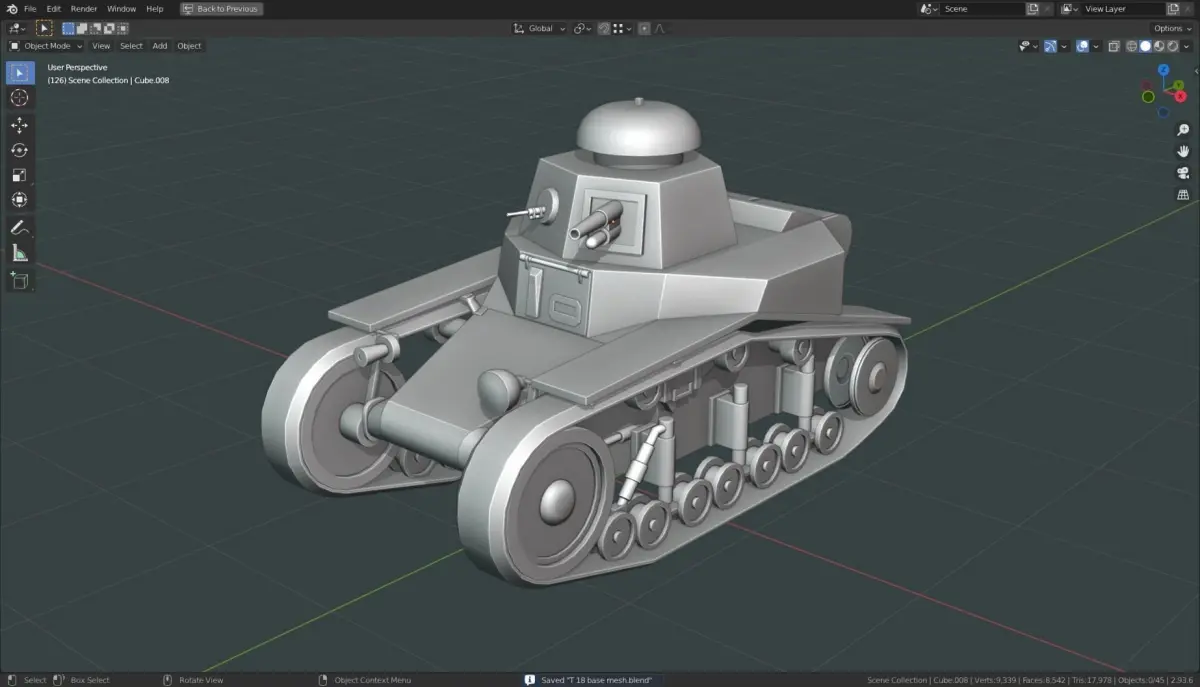The image size is (1200, 687).
Task: Select the tweak cursor tool in header
Action: 44,28
